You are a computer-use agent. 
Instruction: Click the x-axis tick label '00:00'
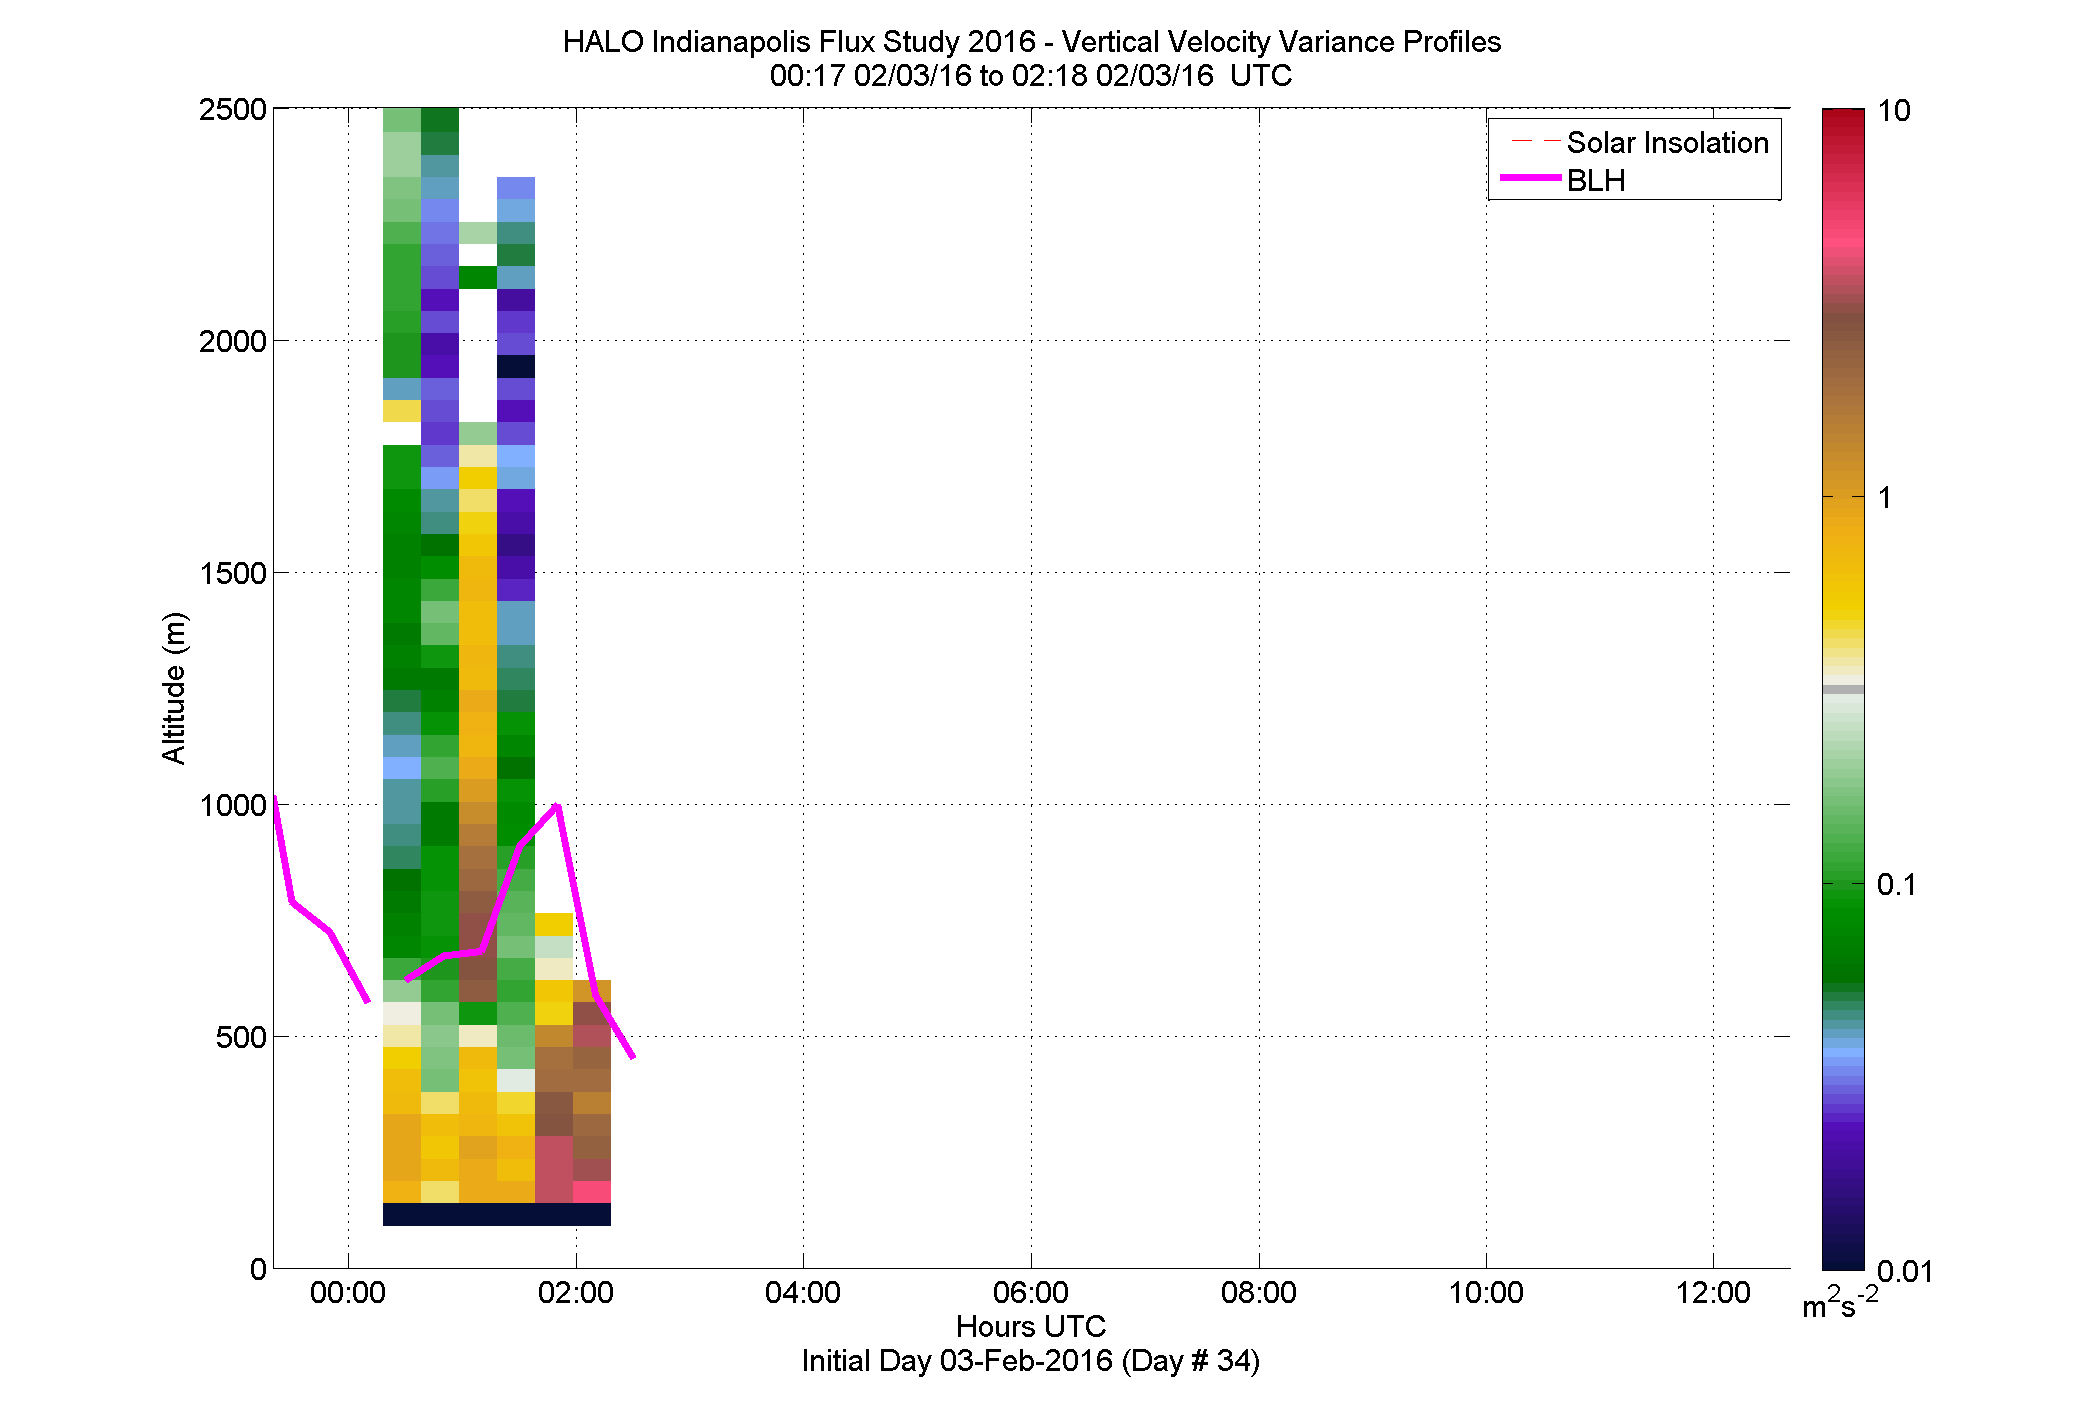[x=348, y=1293]
